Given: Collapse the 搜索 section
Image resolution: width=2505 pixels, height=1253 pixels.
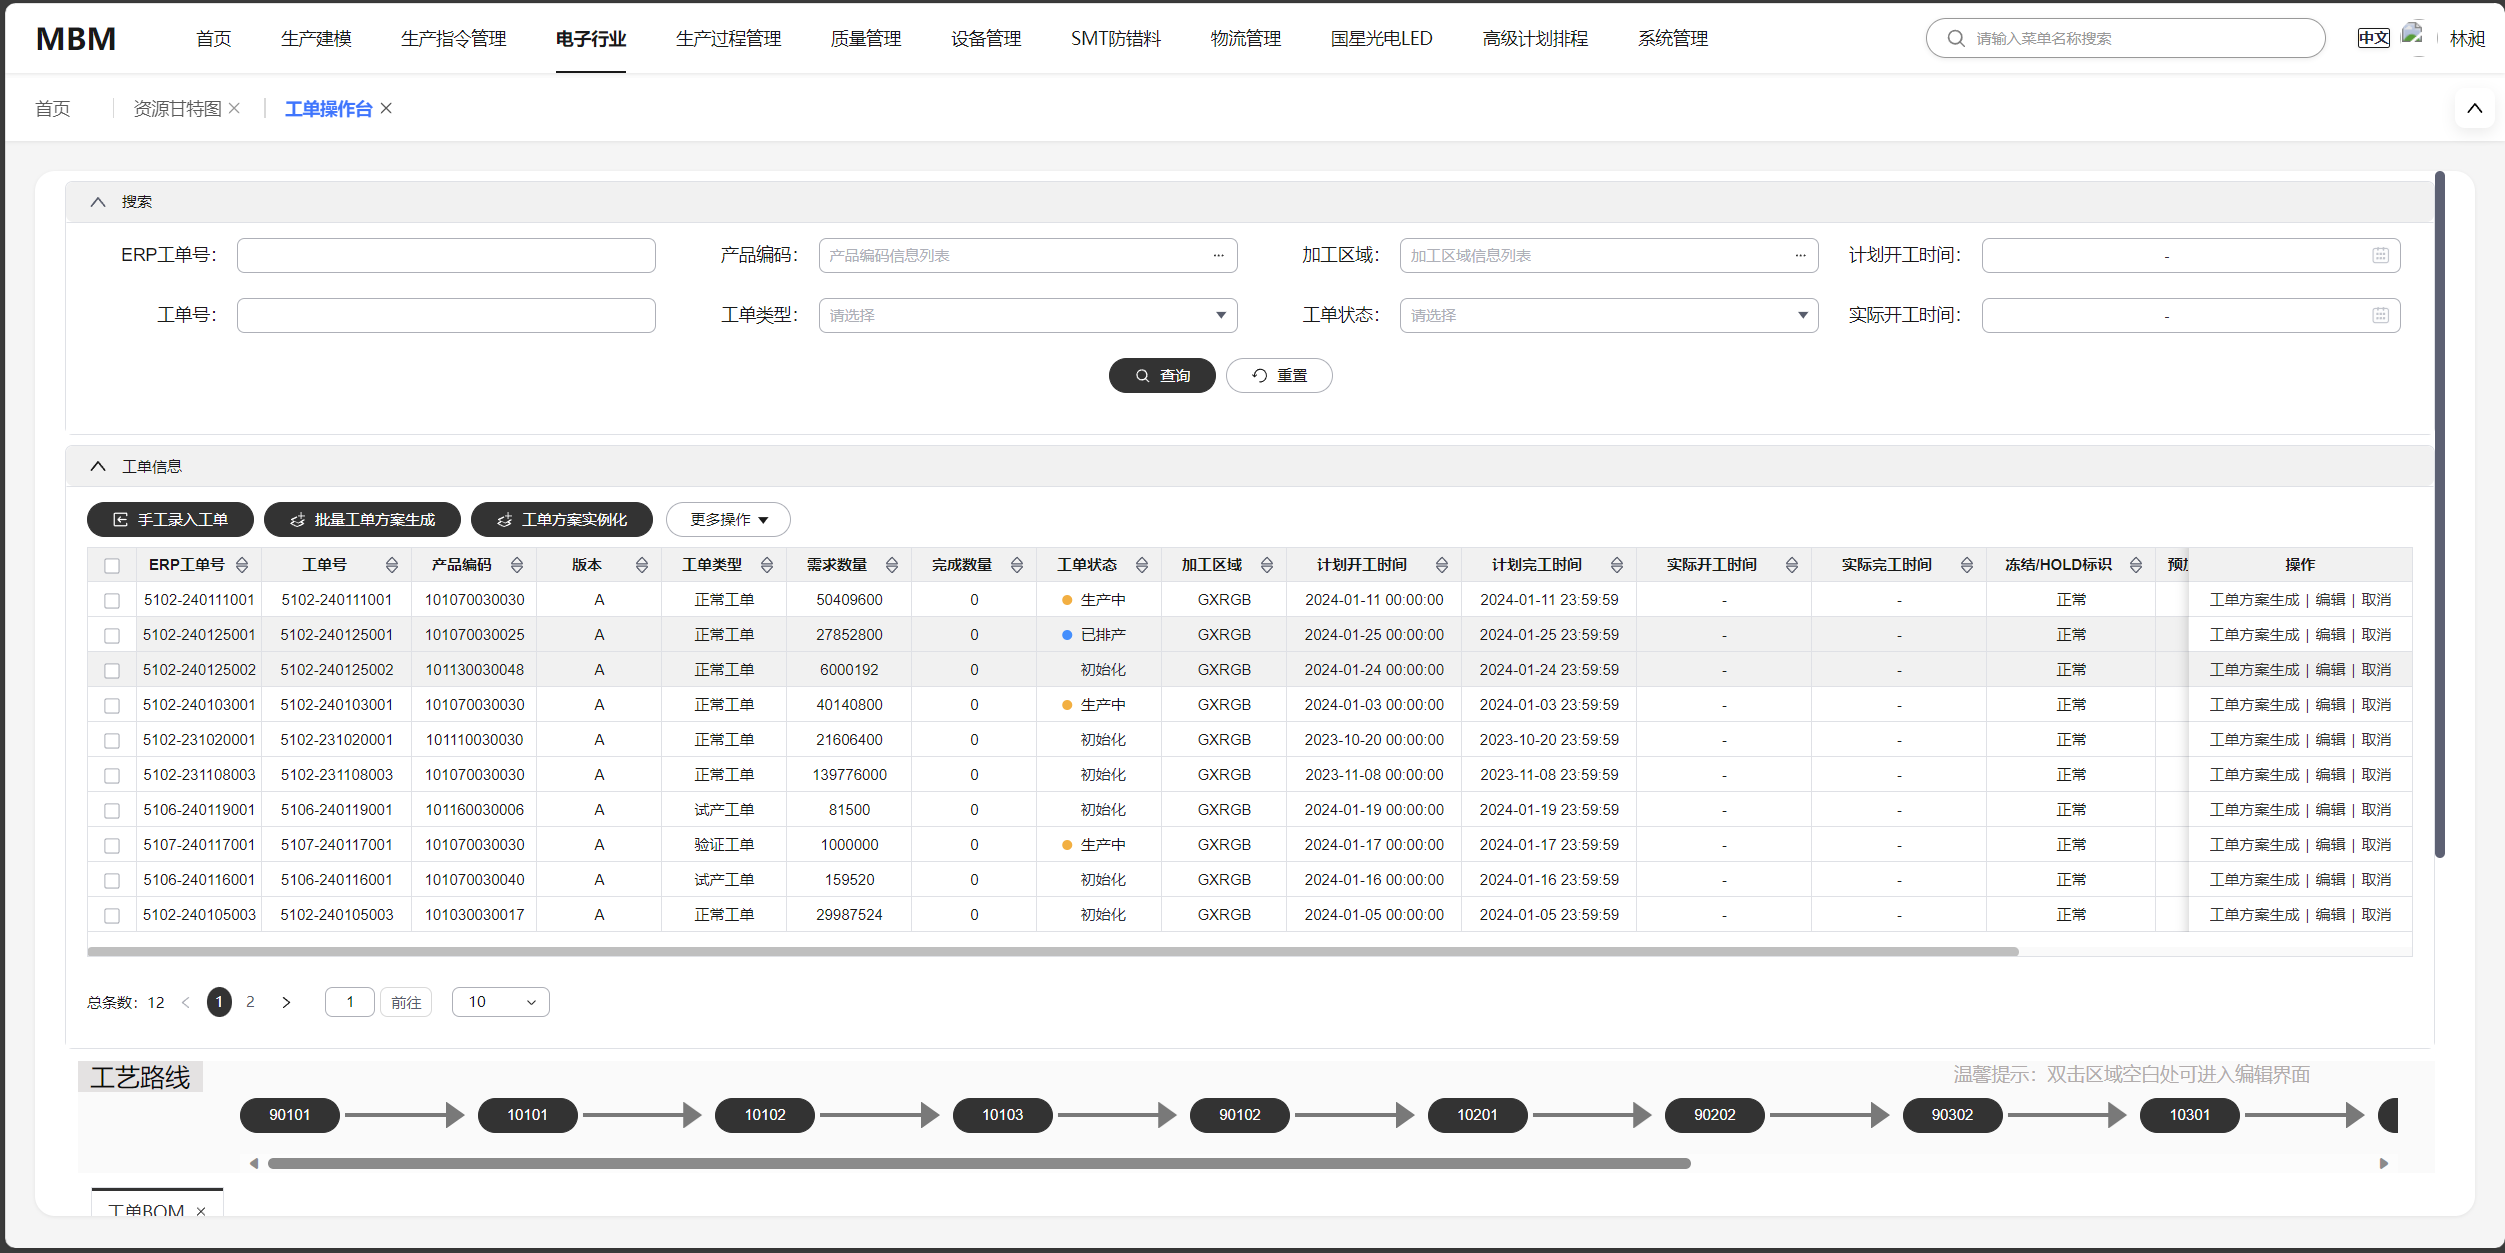Looking at the screenshot, I should point(97,201).
